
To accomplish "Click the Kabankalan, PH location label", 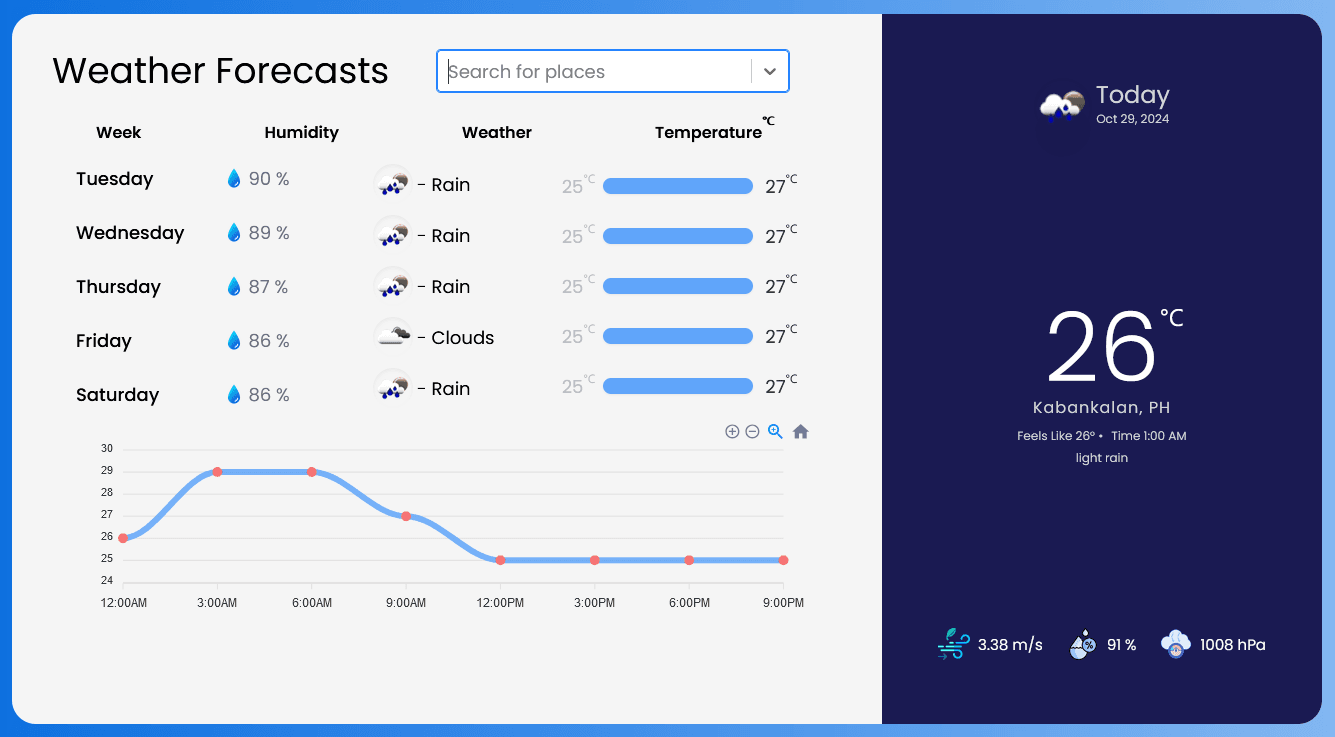I will click(x=1102, y=407).
